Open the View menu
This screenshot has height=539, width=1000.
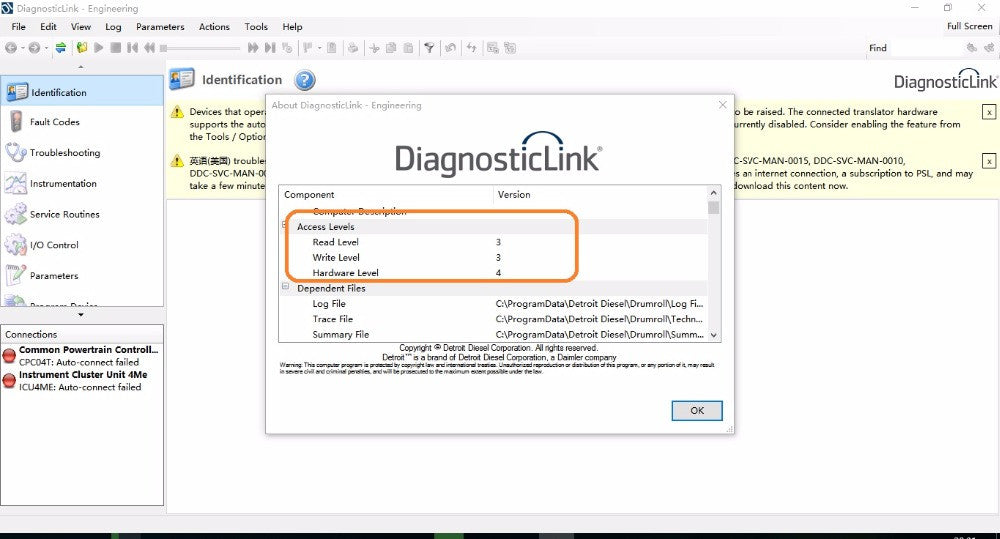[80, 27]
